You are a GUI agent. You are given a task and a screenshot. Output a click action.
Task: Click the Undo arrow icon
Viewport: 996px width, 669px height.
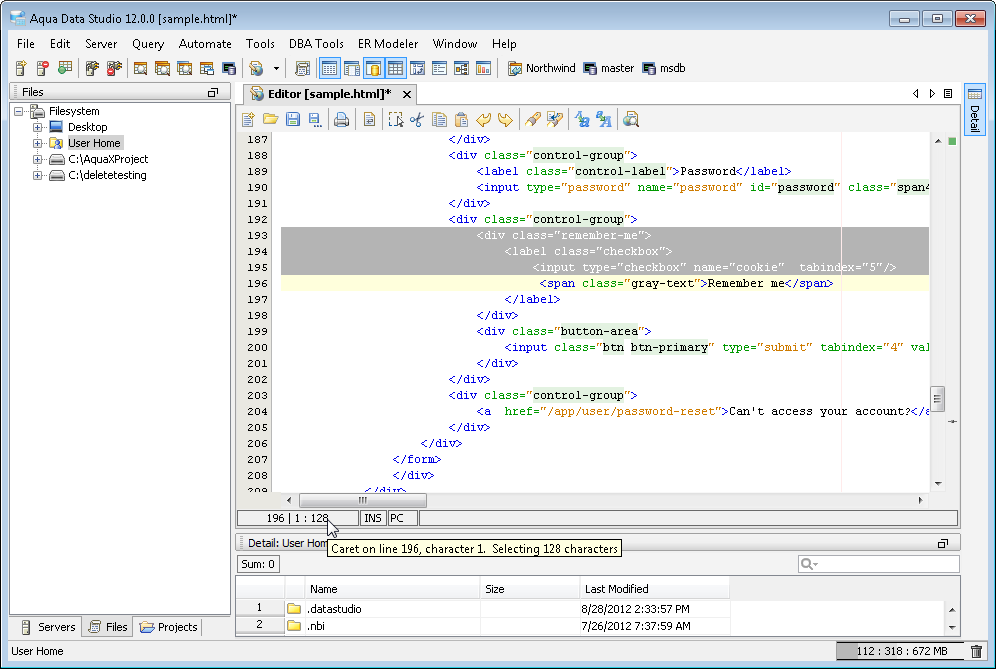484,120
